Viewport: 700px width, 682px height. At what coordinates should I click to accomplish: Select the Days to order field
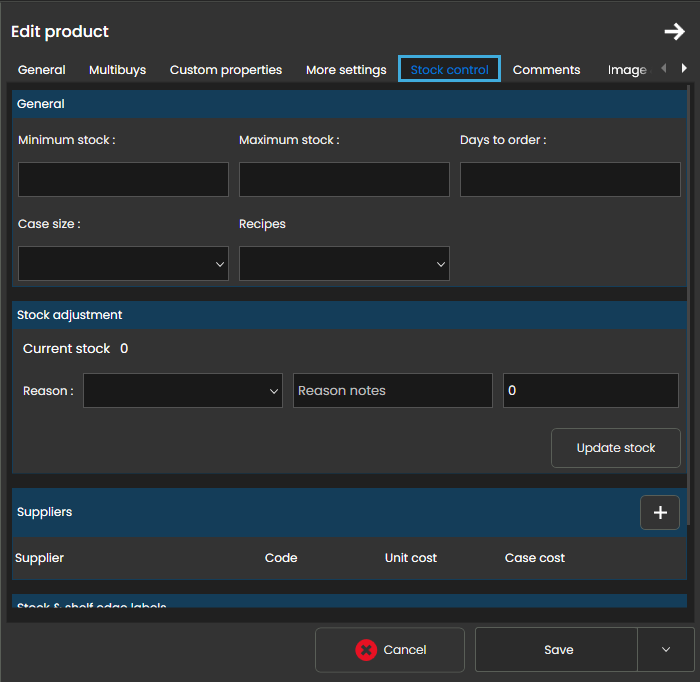(x=570, y=180)
